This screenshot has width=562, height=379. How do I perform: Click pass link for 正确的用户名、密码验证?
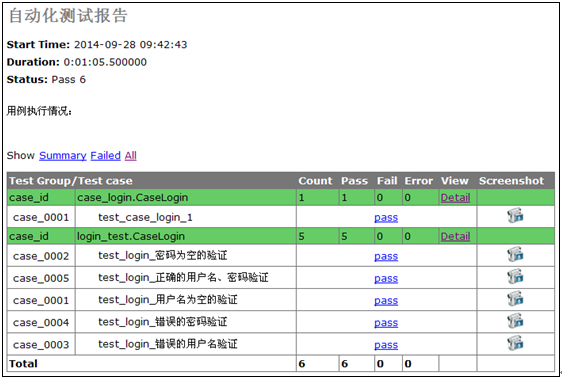[386, 279]
